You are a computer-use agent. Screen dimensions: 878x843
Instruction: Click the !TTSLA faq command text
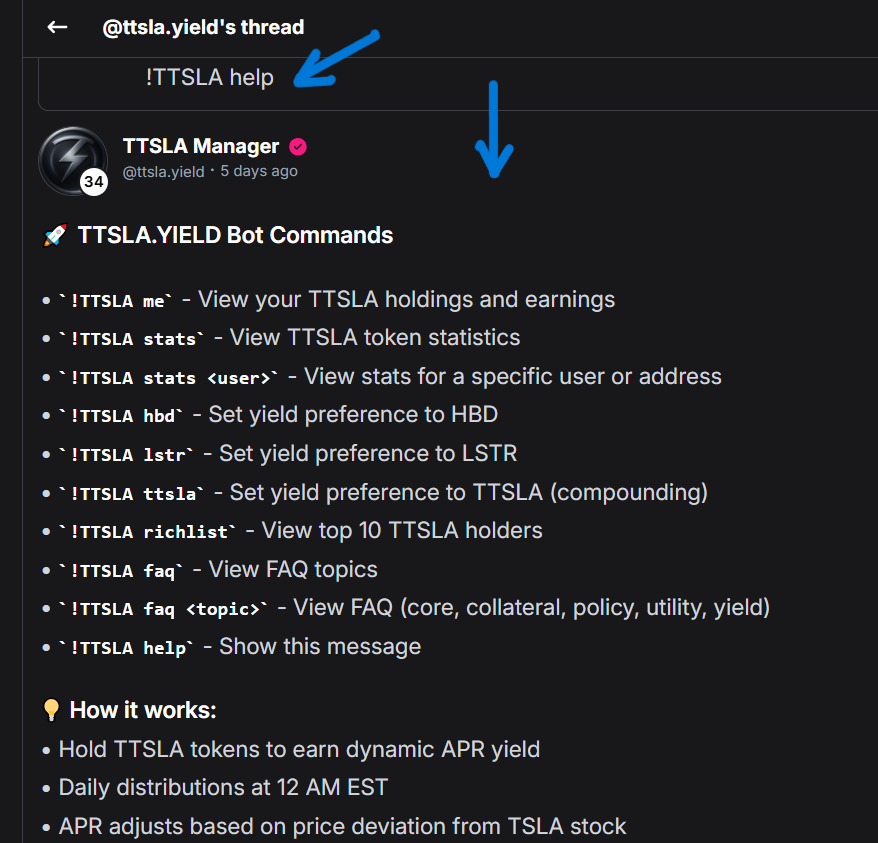coord(118,569)
